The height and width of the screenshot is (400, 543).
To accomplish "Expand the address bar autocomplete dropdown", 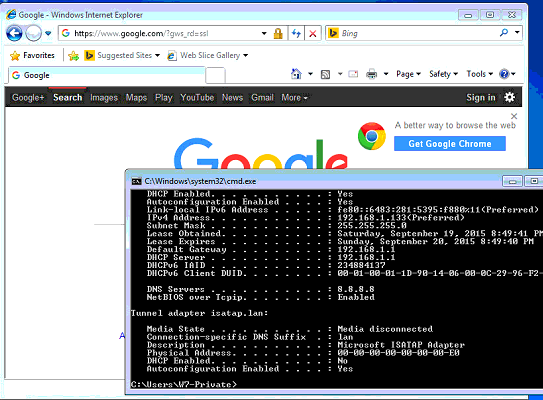I will coord(264,34).
